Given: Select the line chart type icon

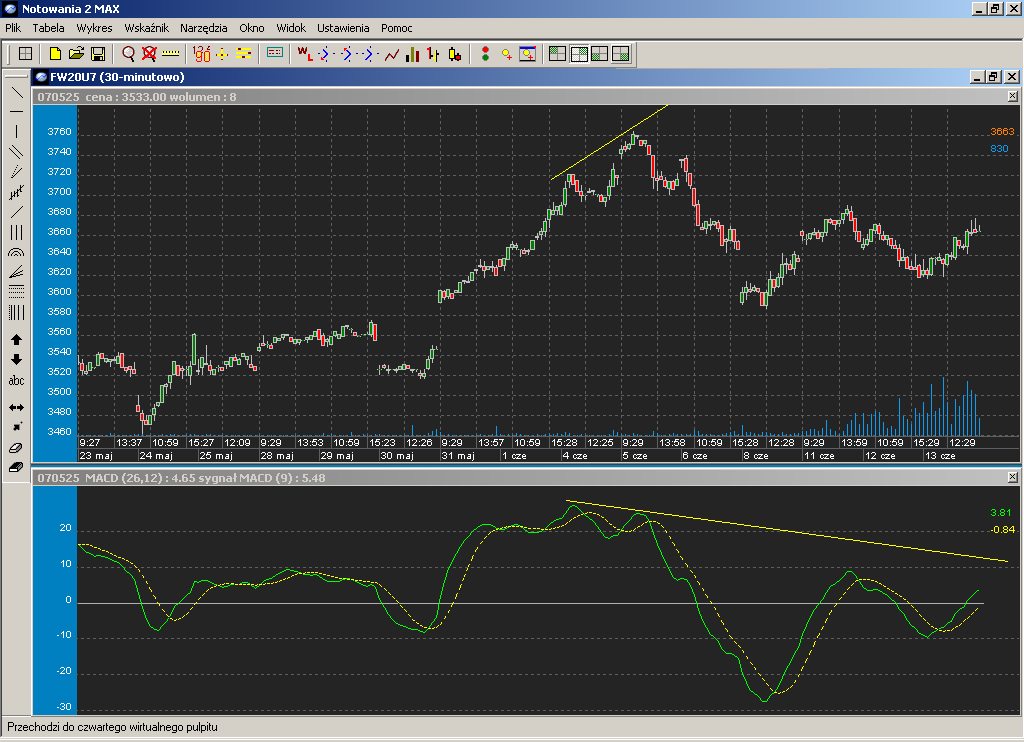Looking at the screenshot, I should (392, 54).
